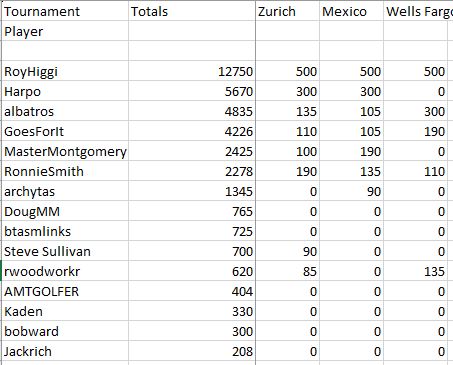This screenshot has height=365, width=453.
Task: Select the Totals column header cell
Action: (192, 11)
